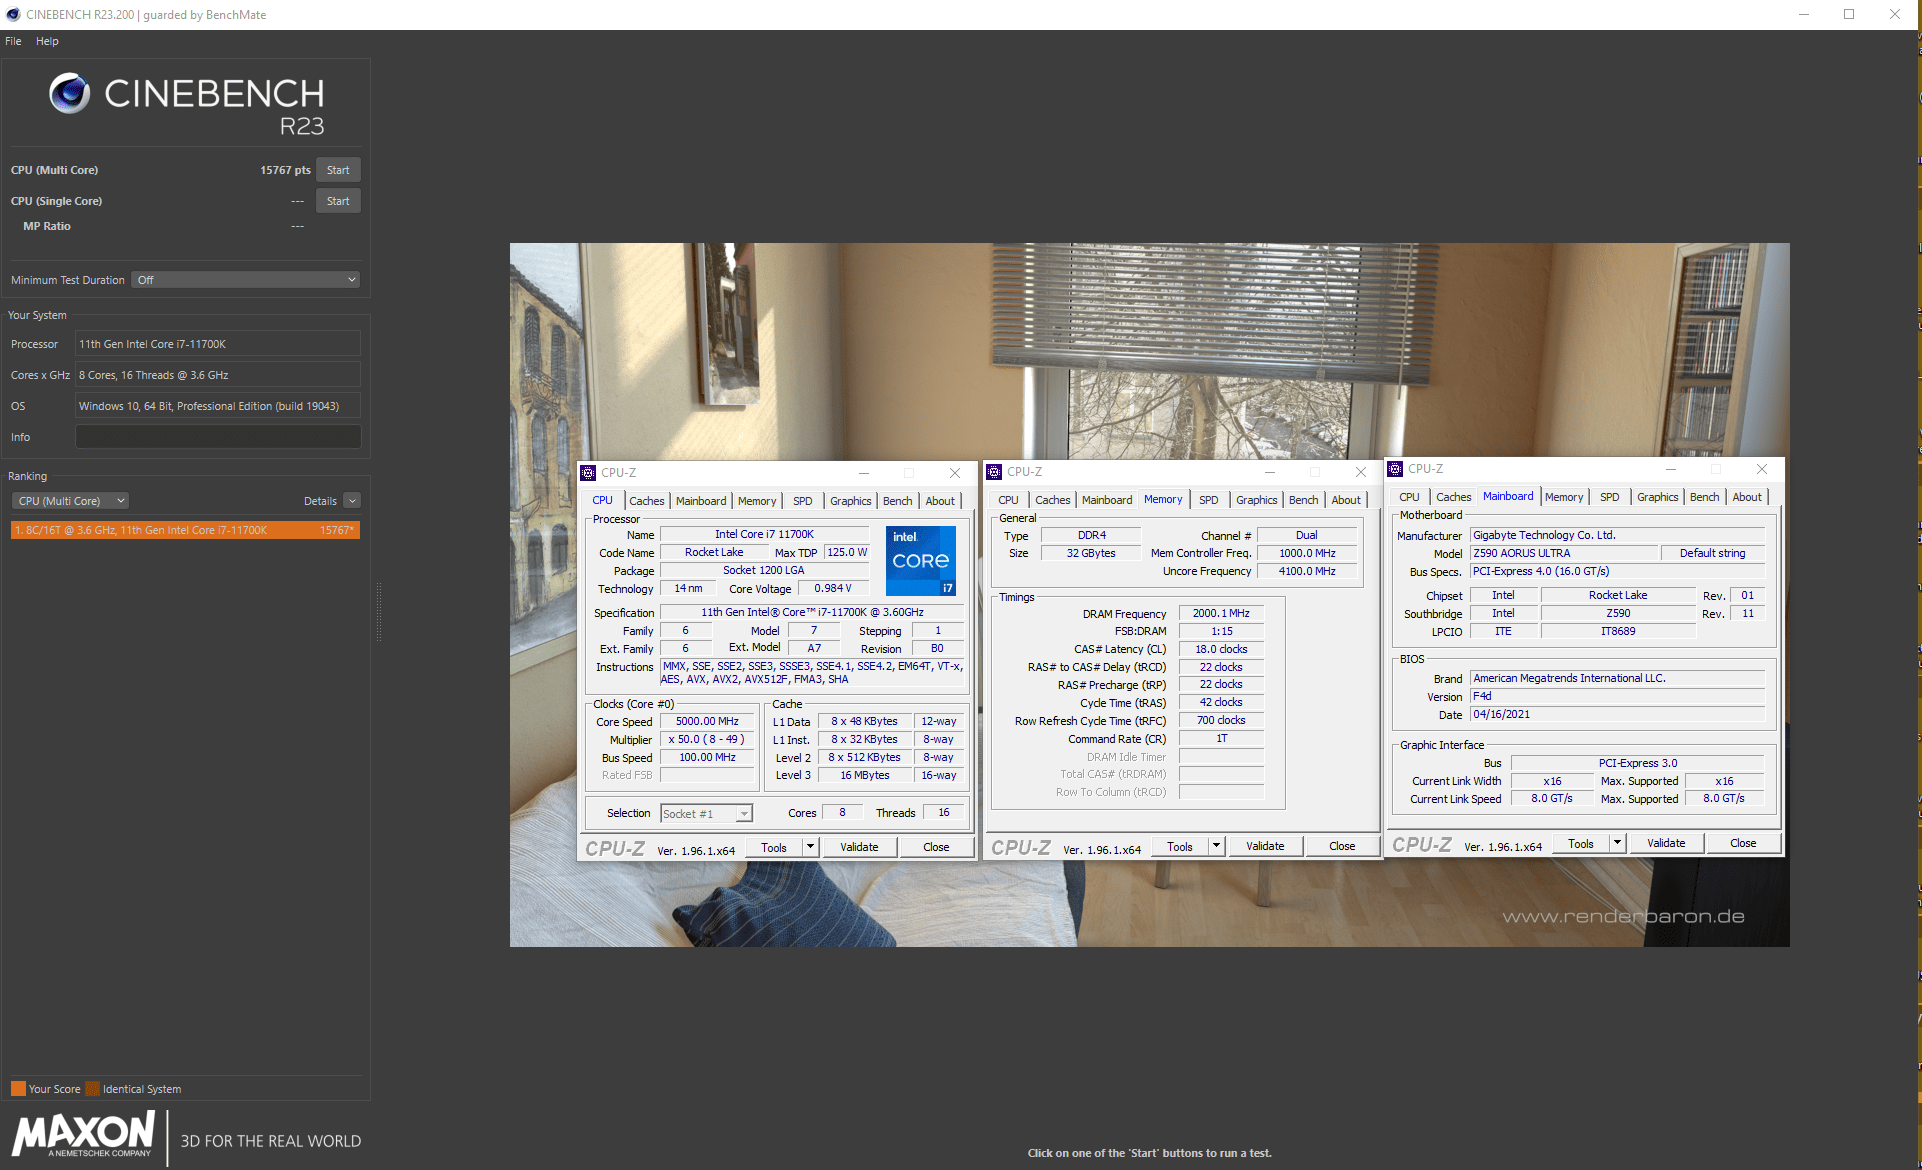
Task: Click the Identical System legend swatch
Action: click(92, 1089)
